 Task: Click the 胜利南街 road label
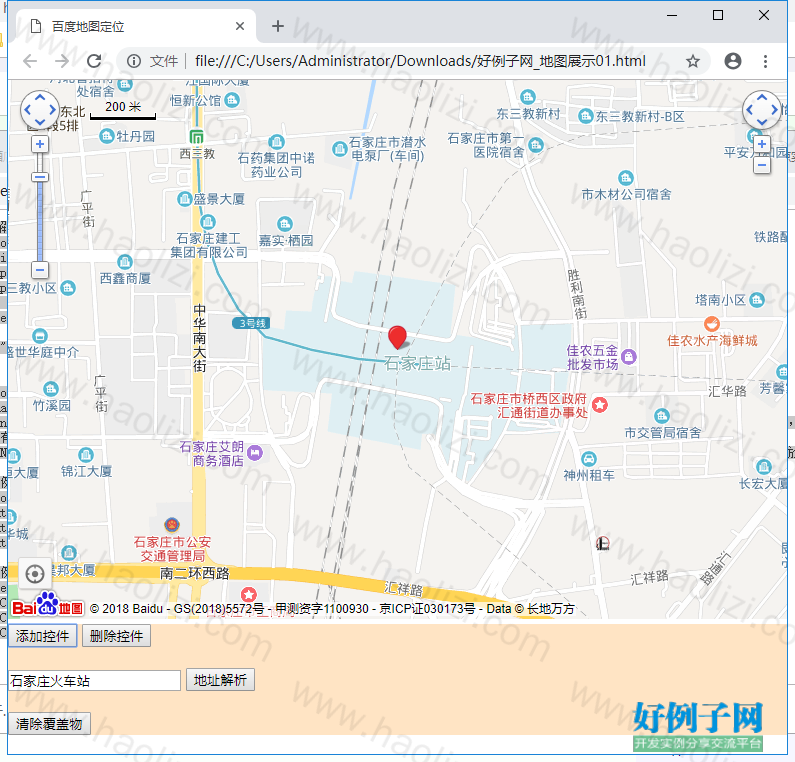(x=576, y=294)
